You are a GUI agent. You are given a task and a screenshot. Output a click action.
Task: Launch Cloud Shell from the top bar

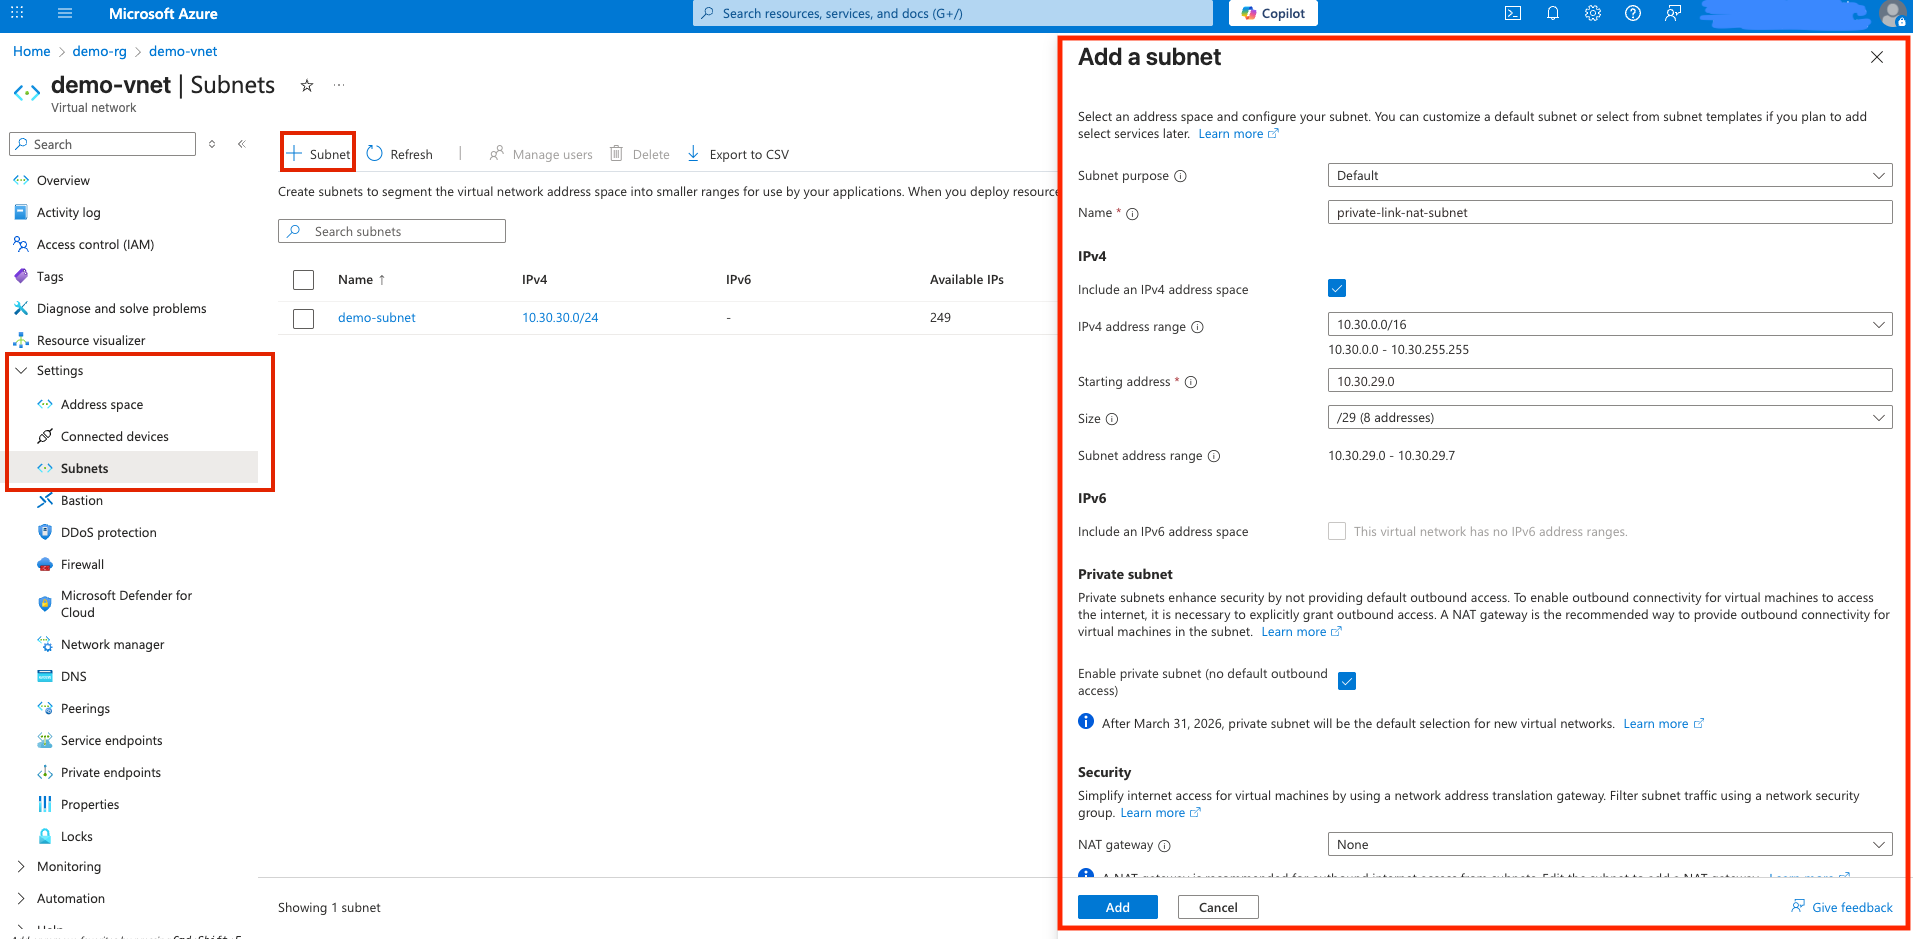point(1513,13)
